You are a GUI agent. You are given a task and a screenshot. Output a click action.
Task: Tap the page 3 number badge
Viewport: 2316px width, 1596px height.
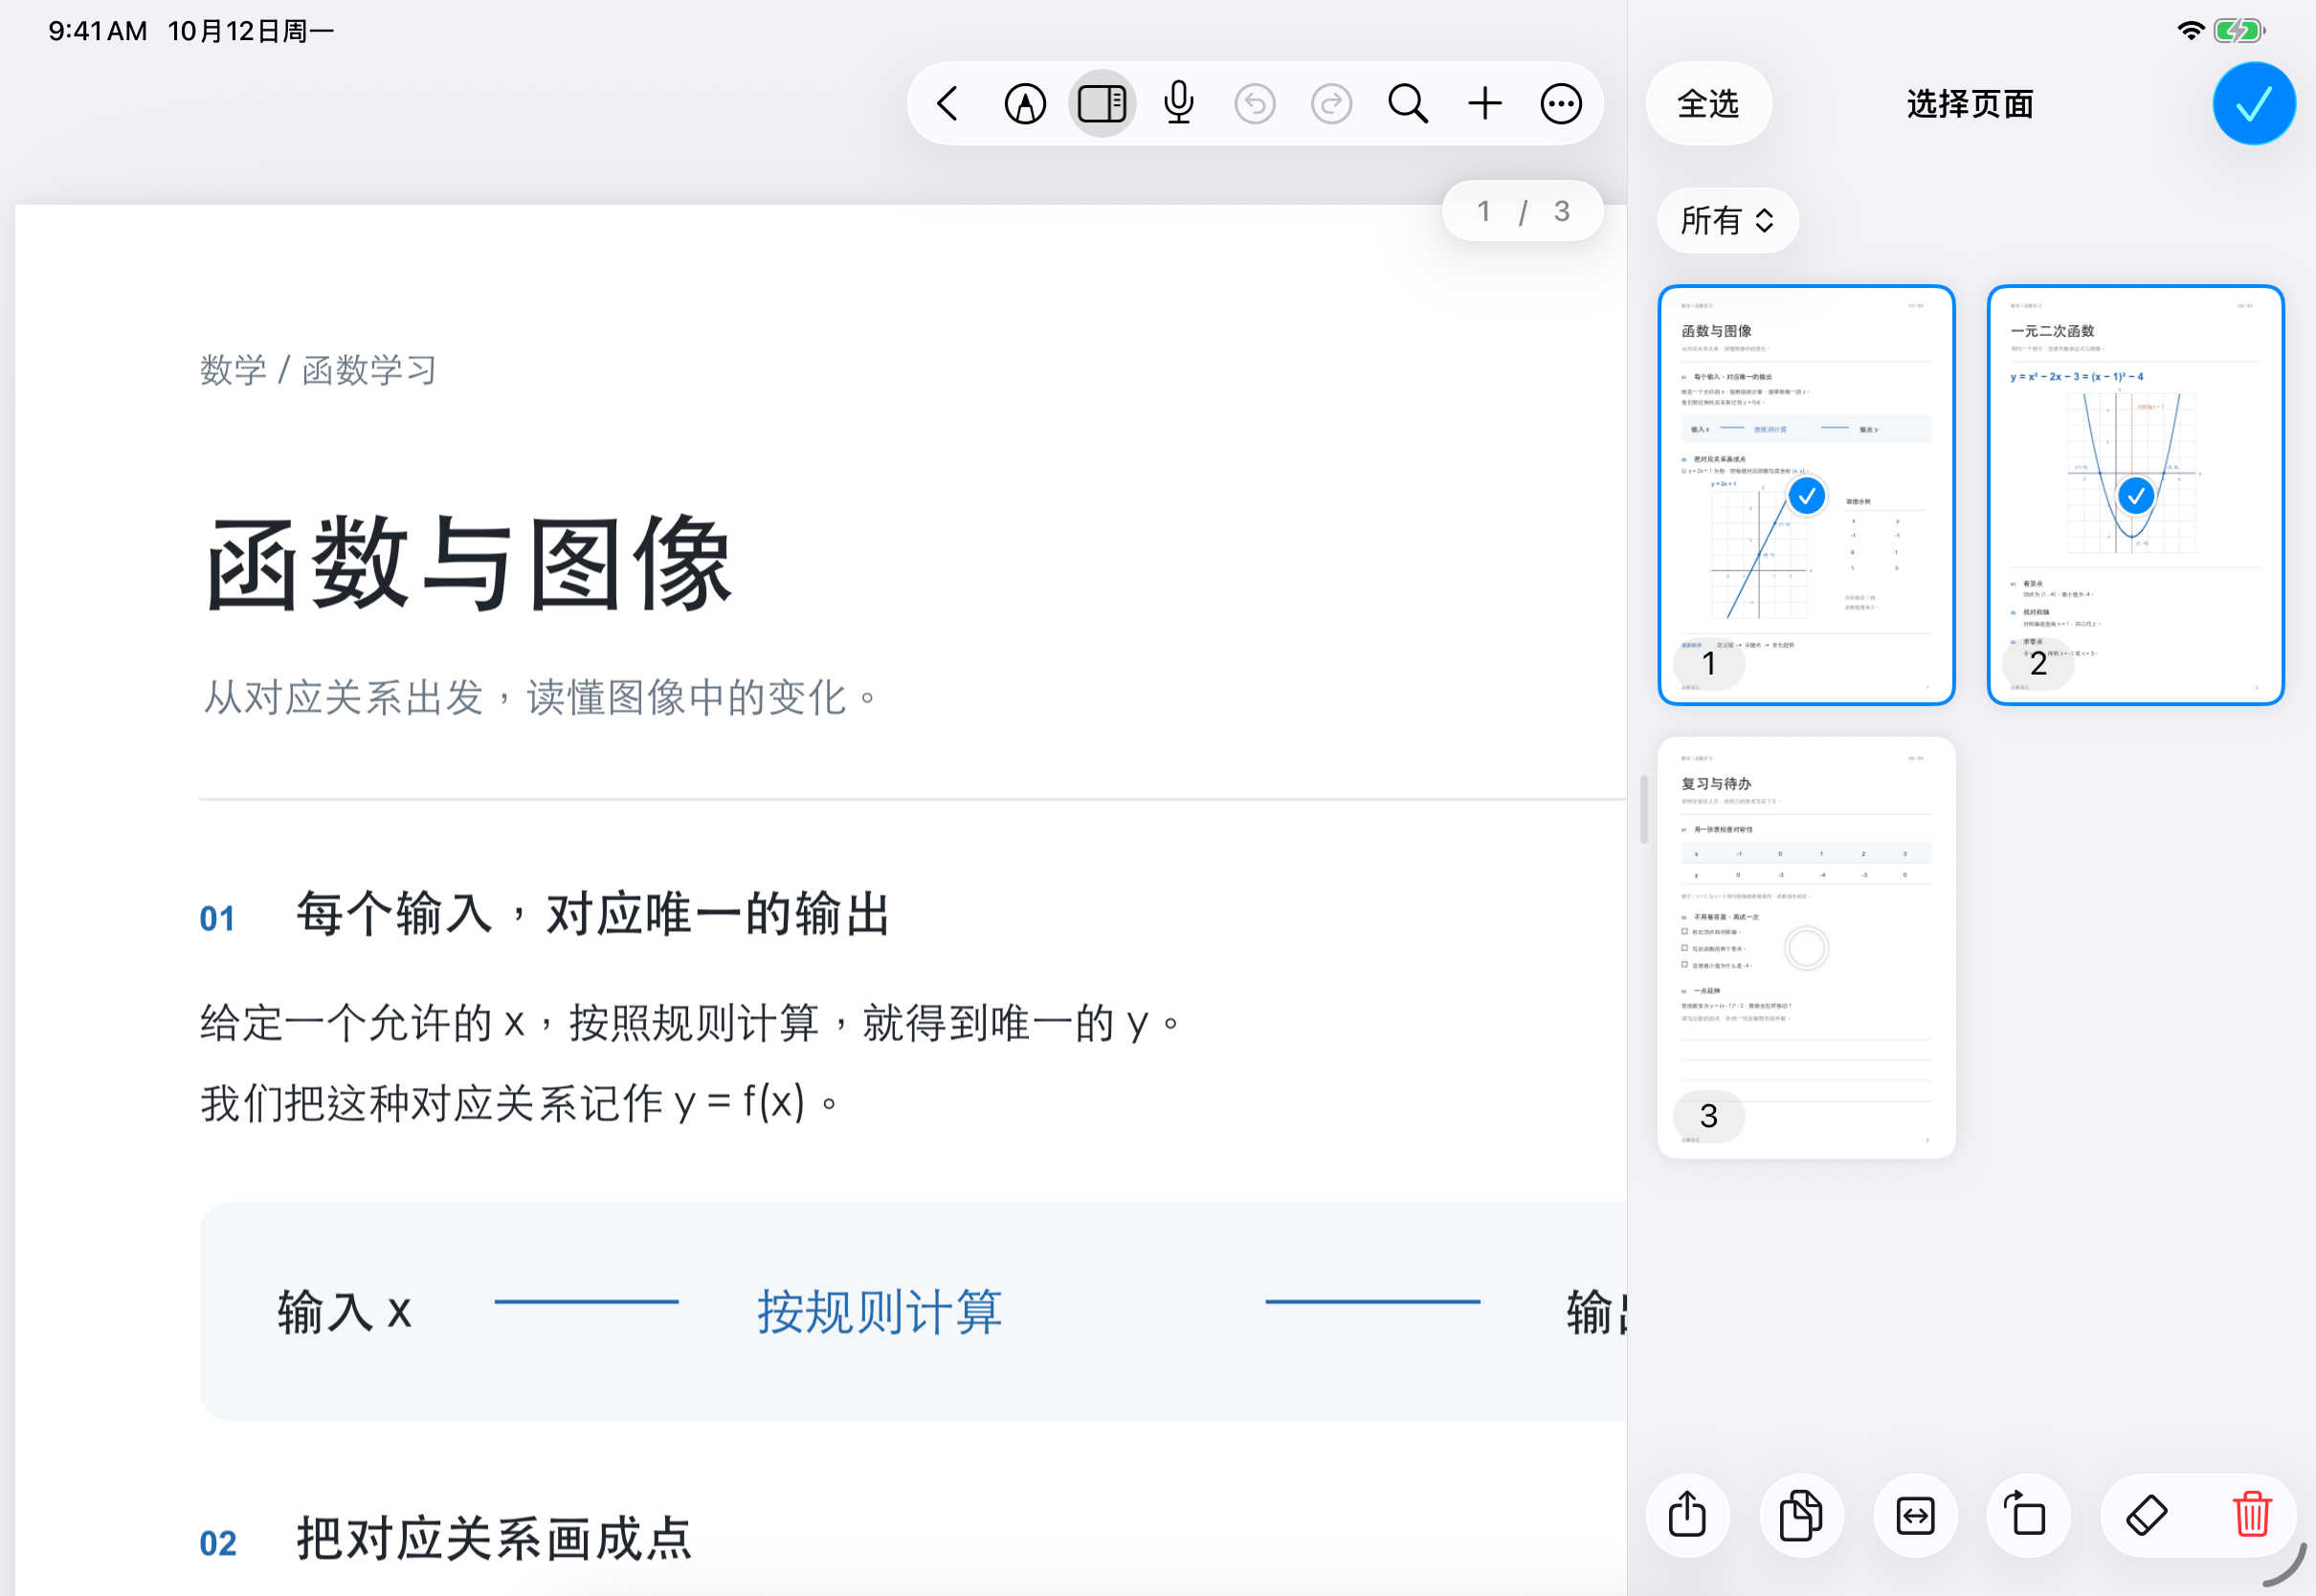pyautogui.click(x=1708, y=1116)
